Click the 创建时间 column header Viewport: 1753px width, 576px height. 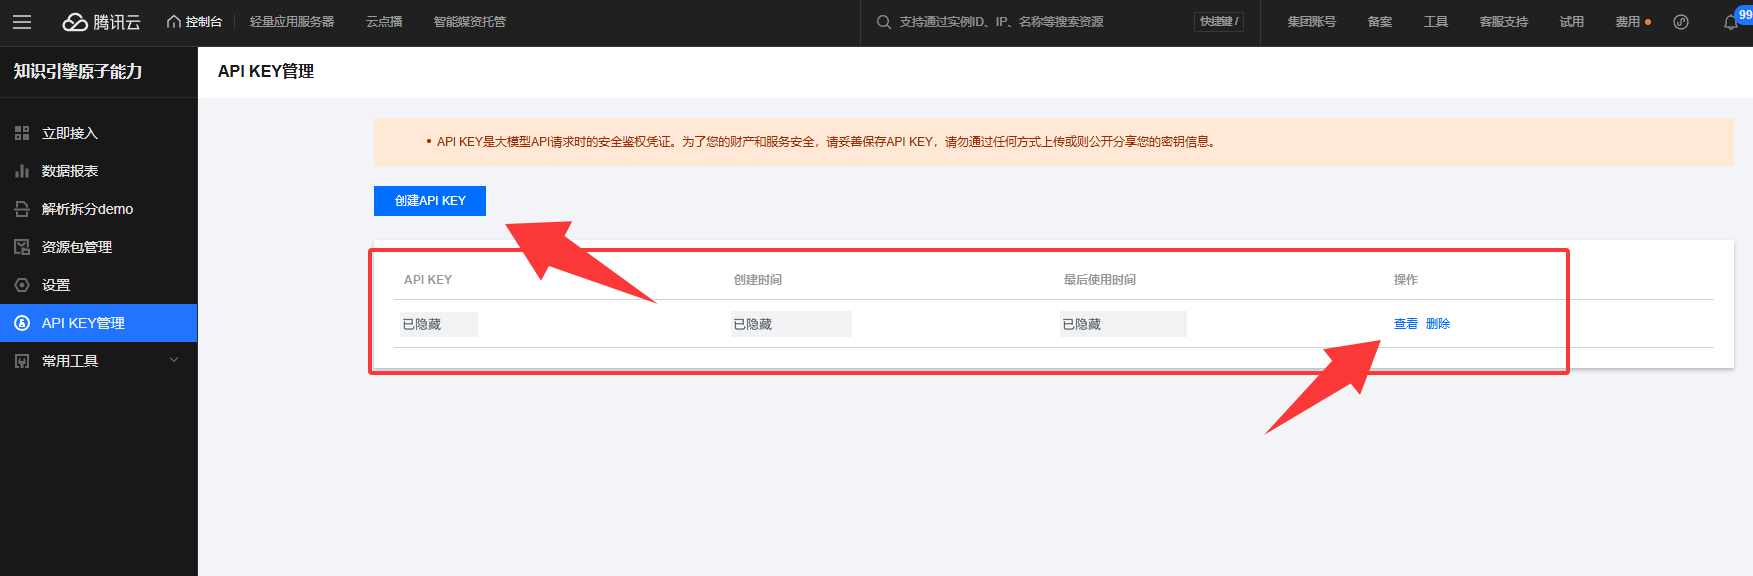[758, 280]
